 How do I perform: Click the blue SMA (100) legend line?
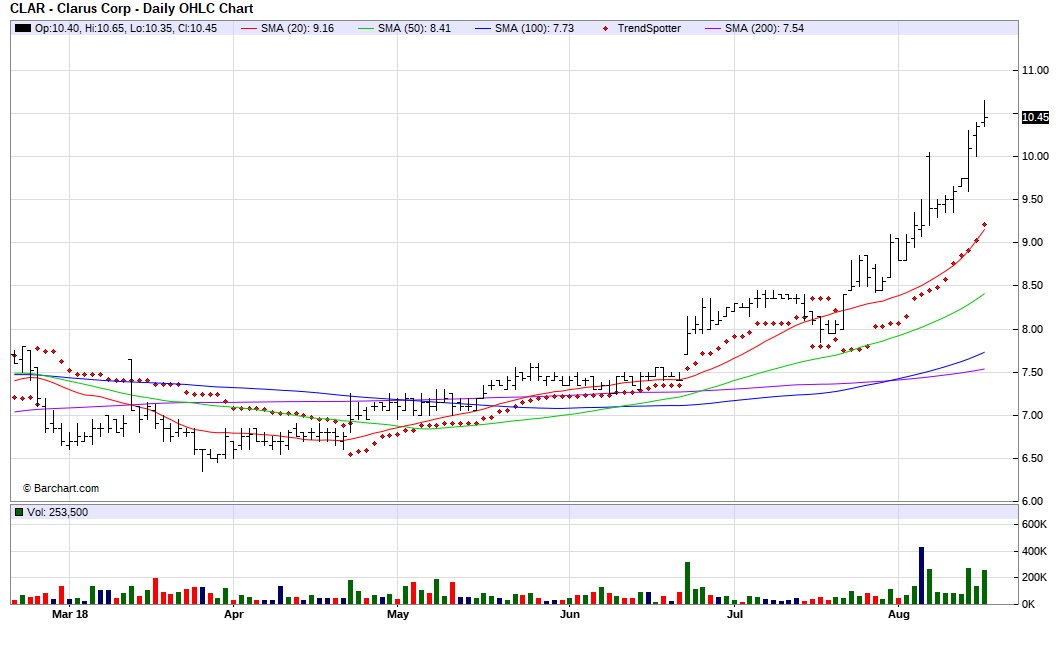point(483,28)
